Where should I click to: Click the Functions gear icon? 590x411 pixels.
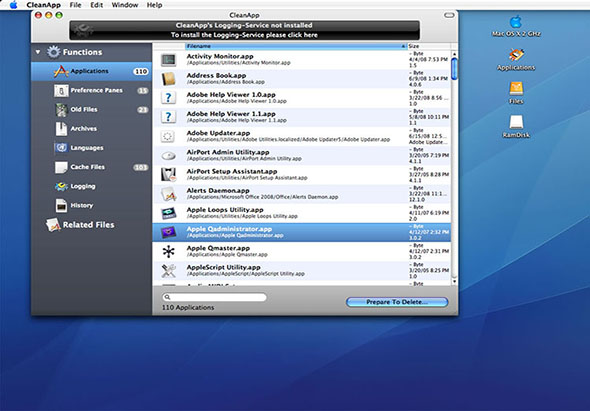tap(53, 52)
